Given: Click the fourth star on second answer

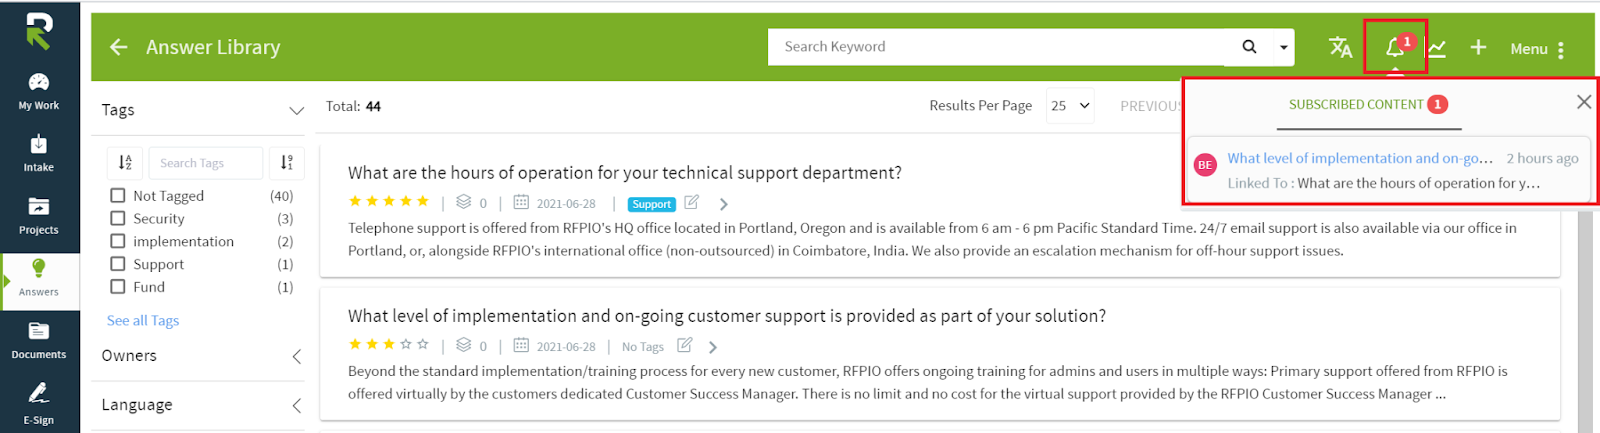Looking at the screenshot, I should pos(406,344).
